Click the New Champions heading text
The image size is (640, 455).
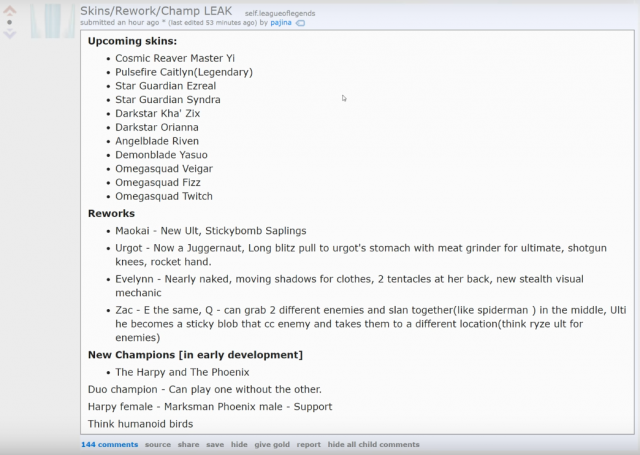tap(195, 354)
